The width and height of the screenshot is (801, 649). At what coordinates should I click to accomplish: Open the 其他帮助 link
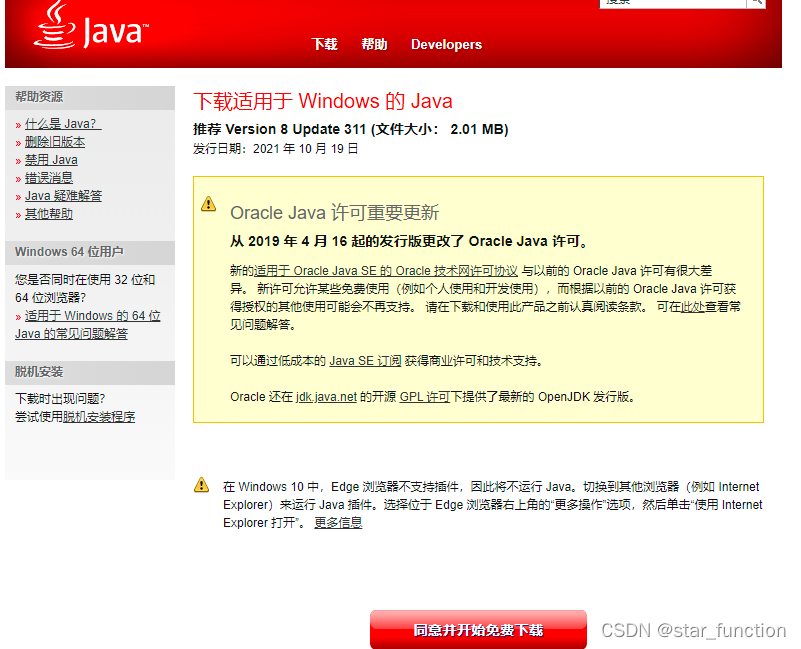coord(49,214)
